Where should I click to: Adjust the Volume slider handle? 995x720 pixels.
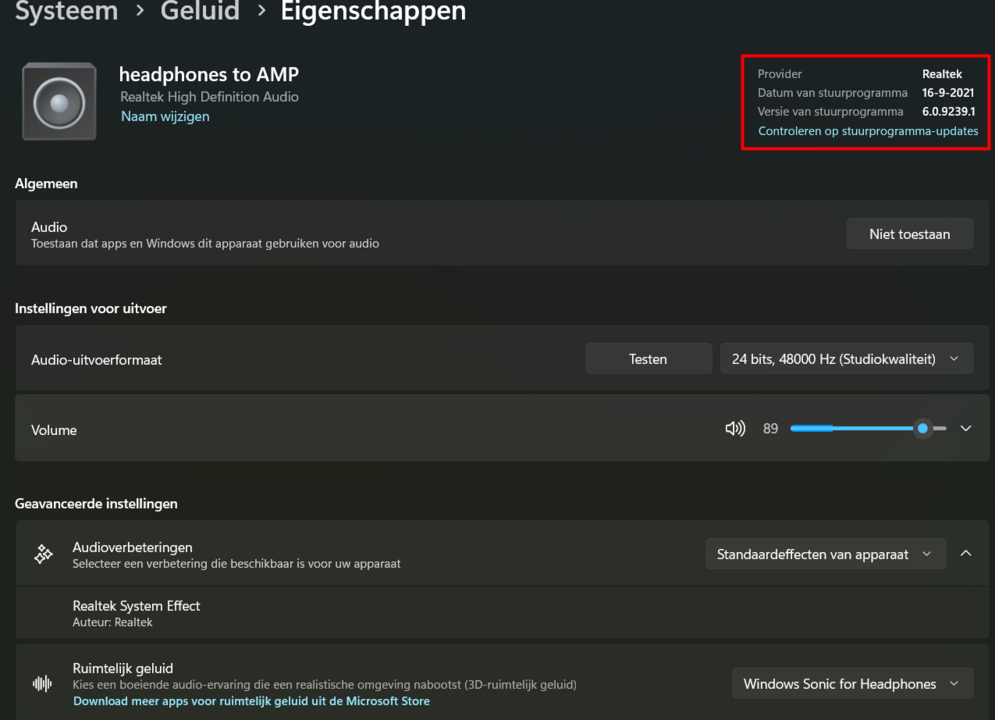tap(922, 428)
